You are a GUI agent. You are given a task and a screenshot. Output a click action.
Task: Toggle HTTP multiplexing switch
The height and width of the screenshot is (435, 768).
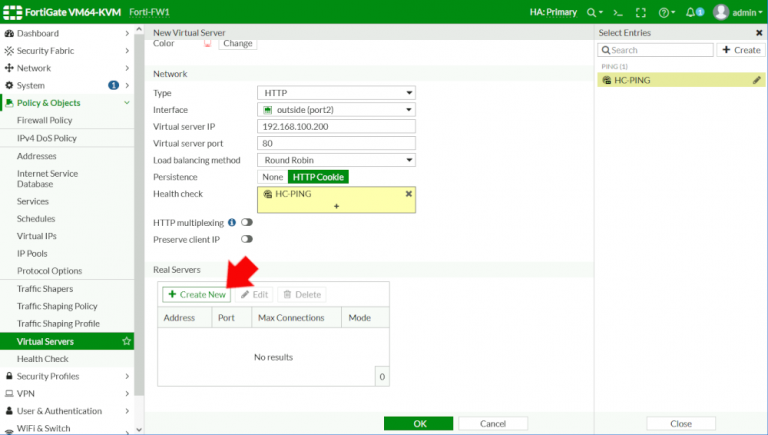tap(246, 222)
